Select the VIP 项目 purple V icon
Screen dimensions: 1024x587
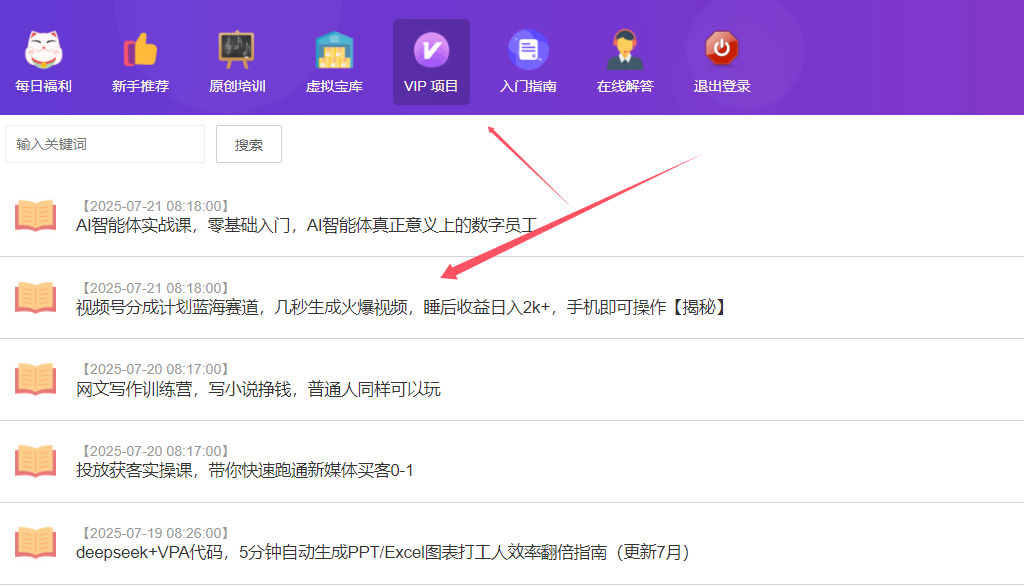tap(431, 50)
